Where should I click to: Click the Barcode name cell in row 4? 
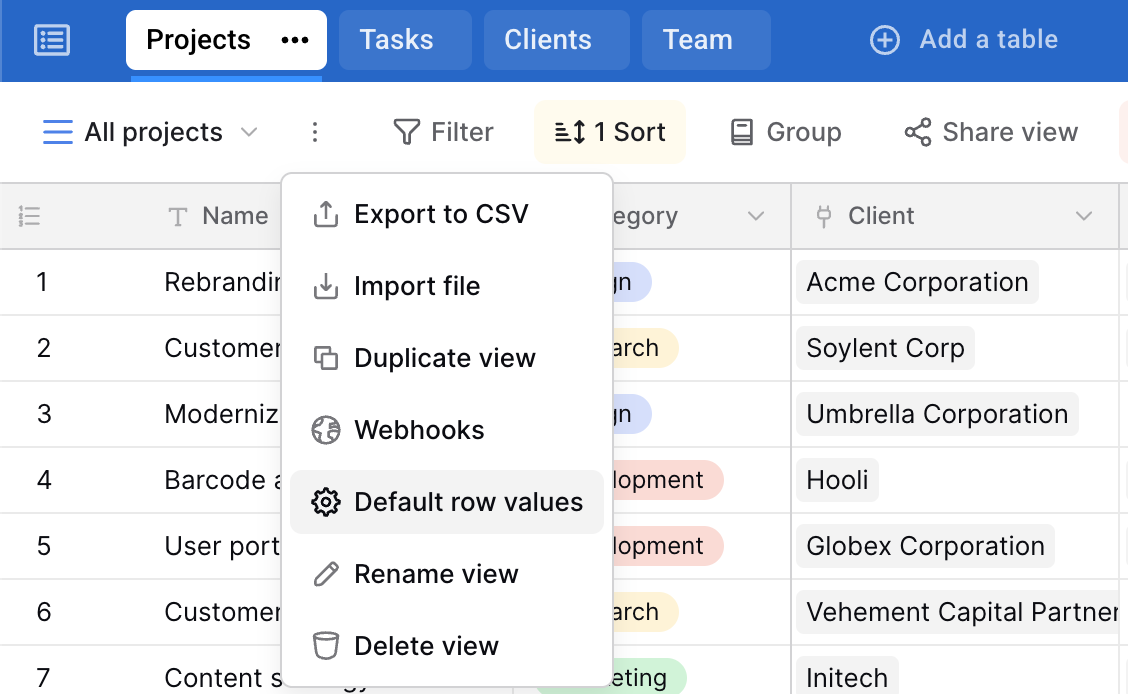(222, 480)
